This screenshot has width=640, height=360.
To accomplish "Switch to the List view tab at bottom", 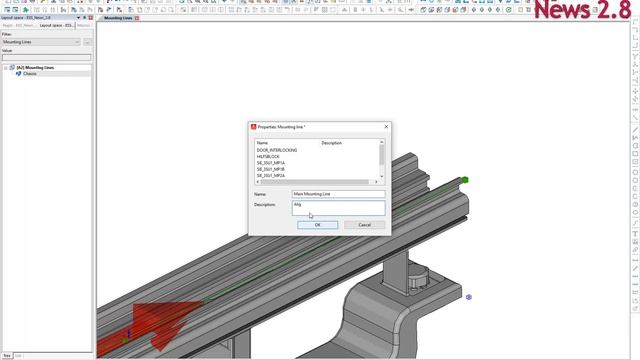I will pos(18,356).
